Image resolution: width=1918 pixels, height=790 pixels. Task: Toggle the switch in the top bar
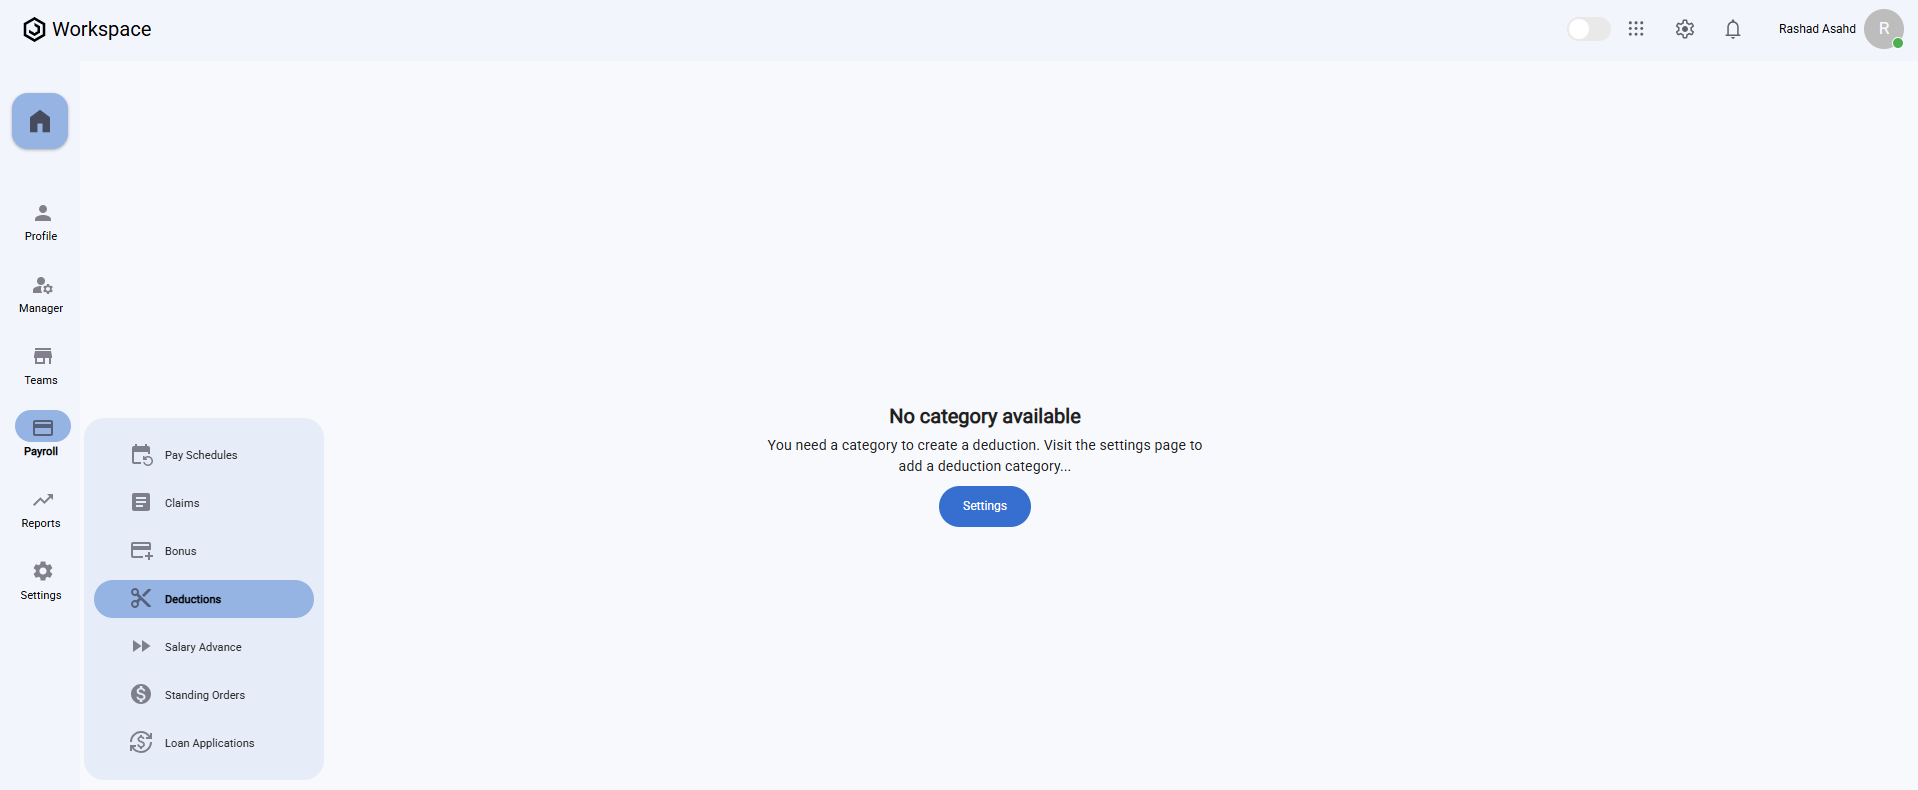(x=1589, y=29)
